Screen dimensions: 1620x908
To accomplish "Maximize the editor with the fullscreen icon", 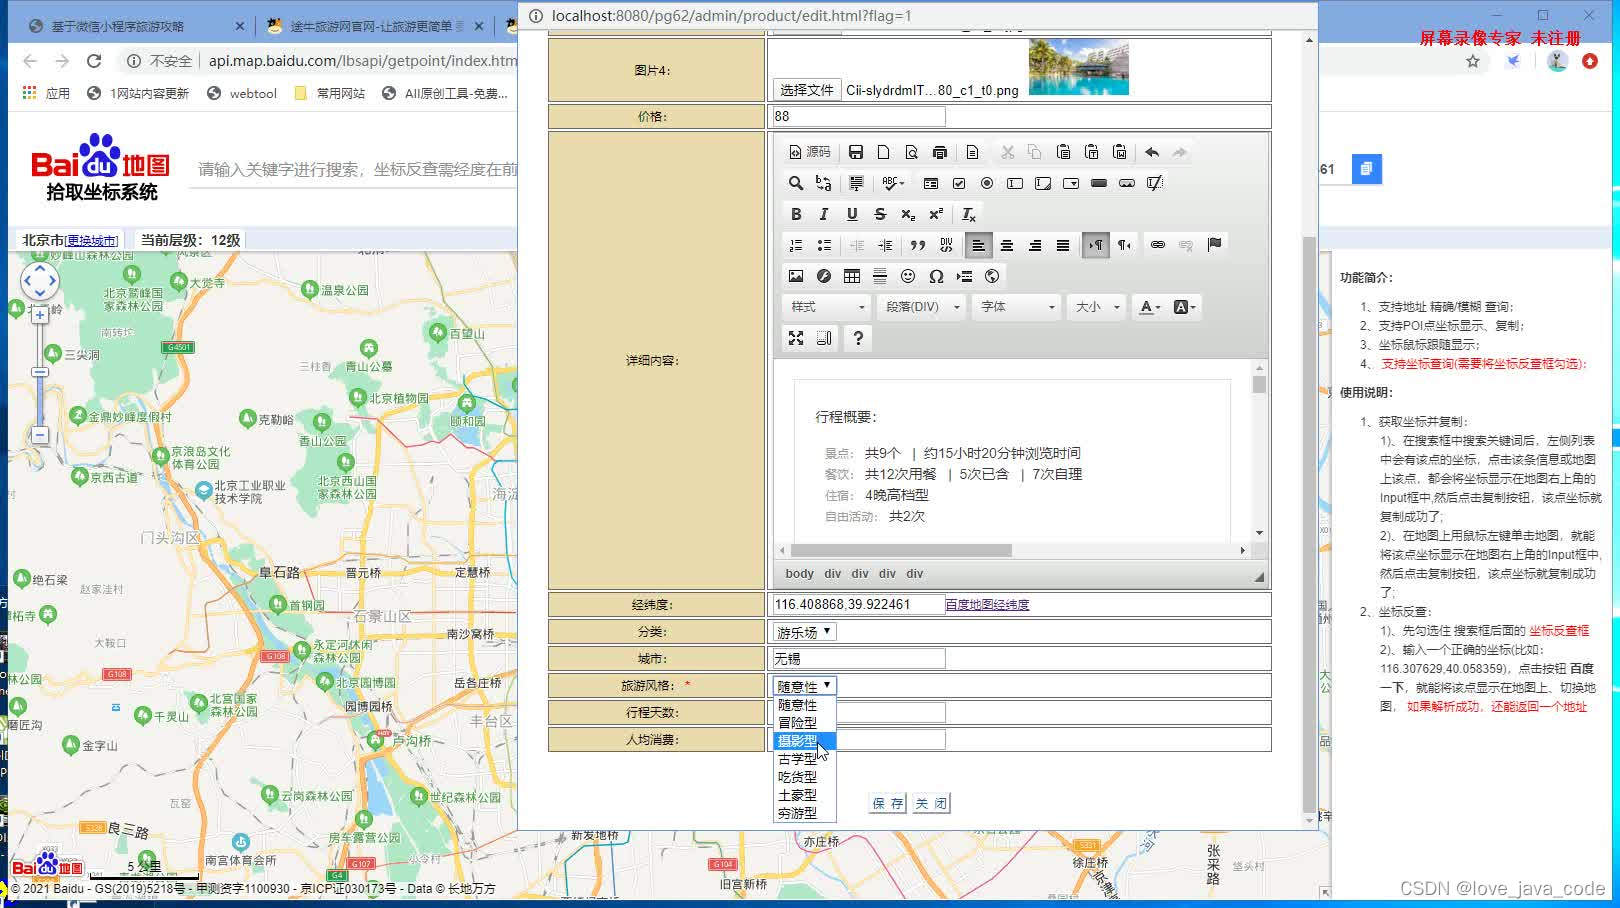I will [x=796, y=338].
